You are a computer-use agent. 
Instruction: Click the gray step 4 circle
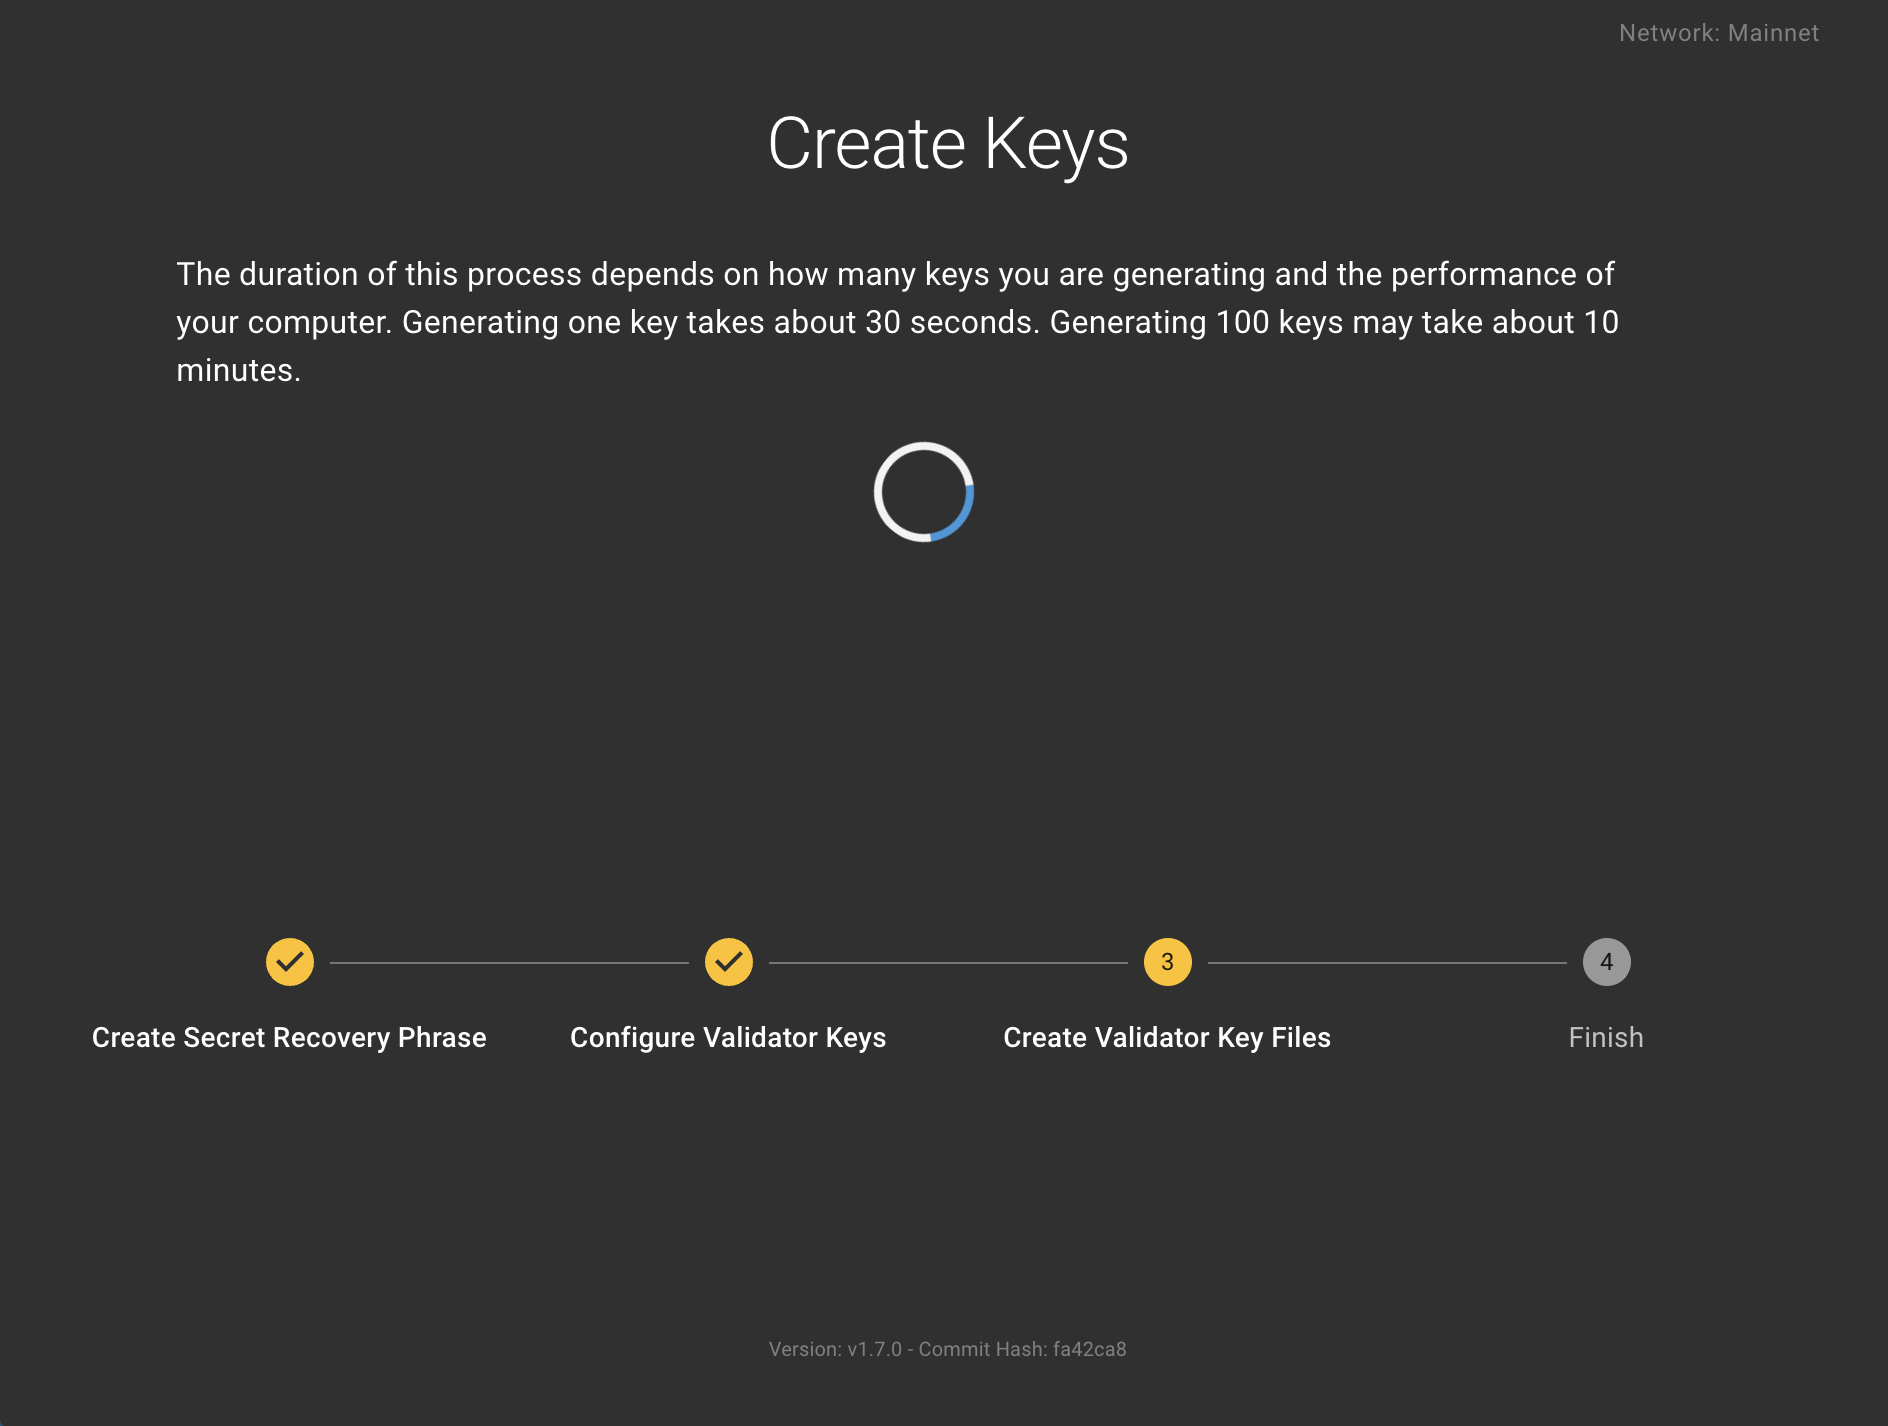[x=1606, y=962]
